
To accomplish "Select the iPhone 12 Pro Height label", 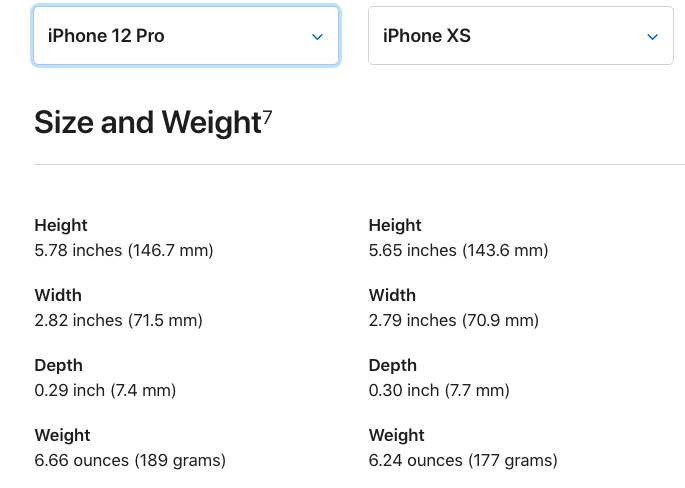I will [x=61, y=225].
